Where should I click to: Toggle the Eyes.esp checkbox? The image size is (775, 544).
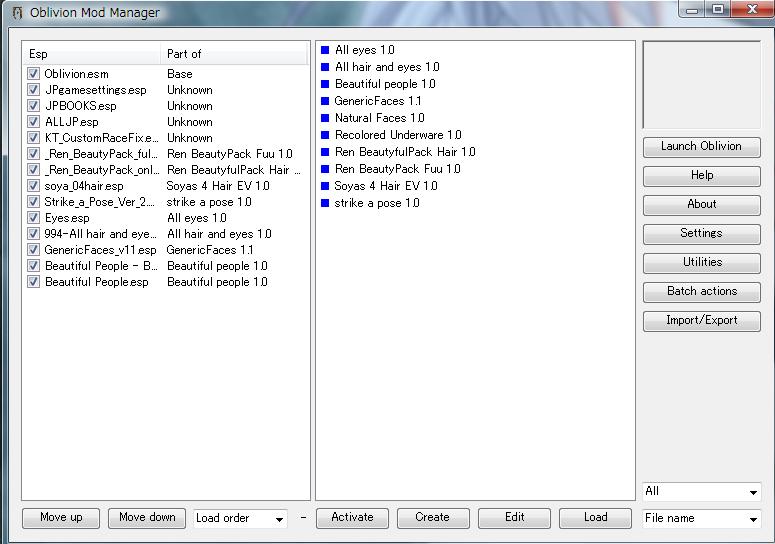33,218
